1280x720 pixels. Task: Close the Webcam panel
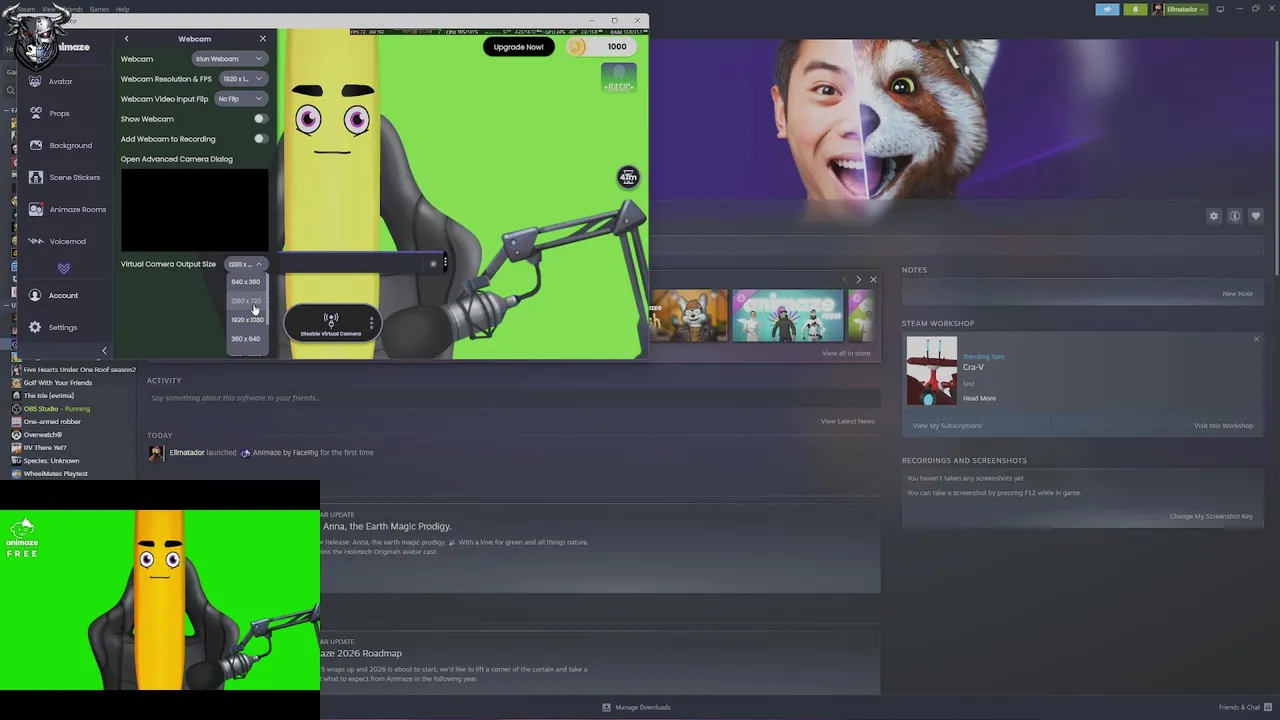pos(263,39)
